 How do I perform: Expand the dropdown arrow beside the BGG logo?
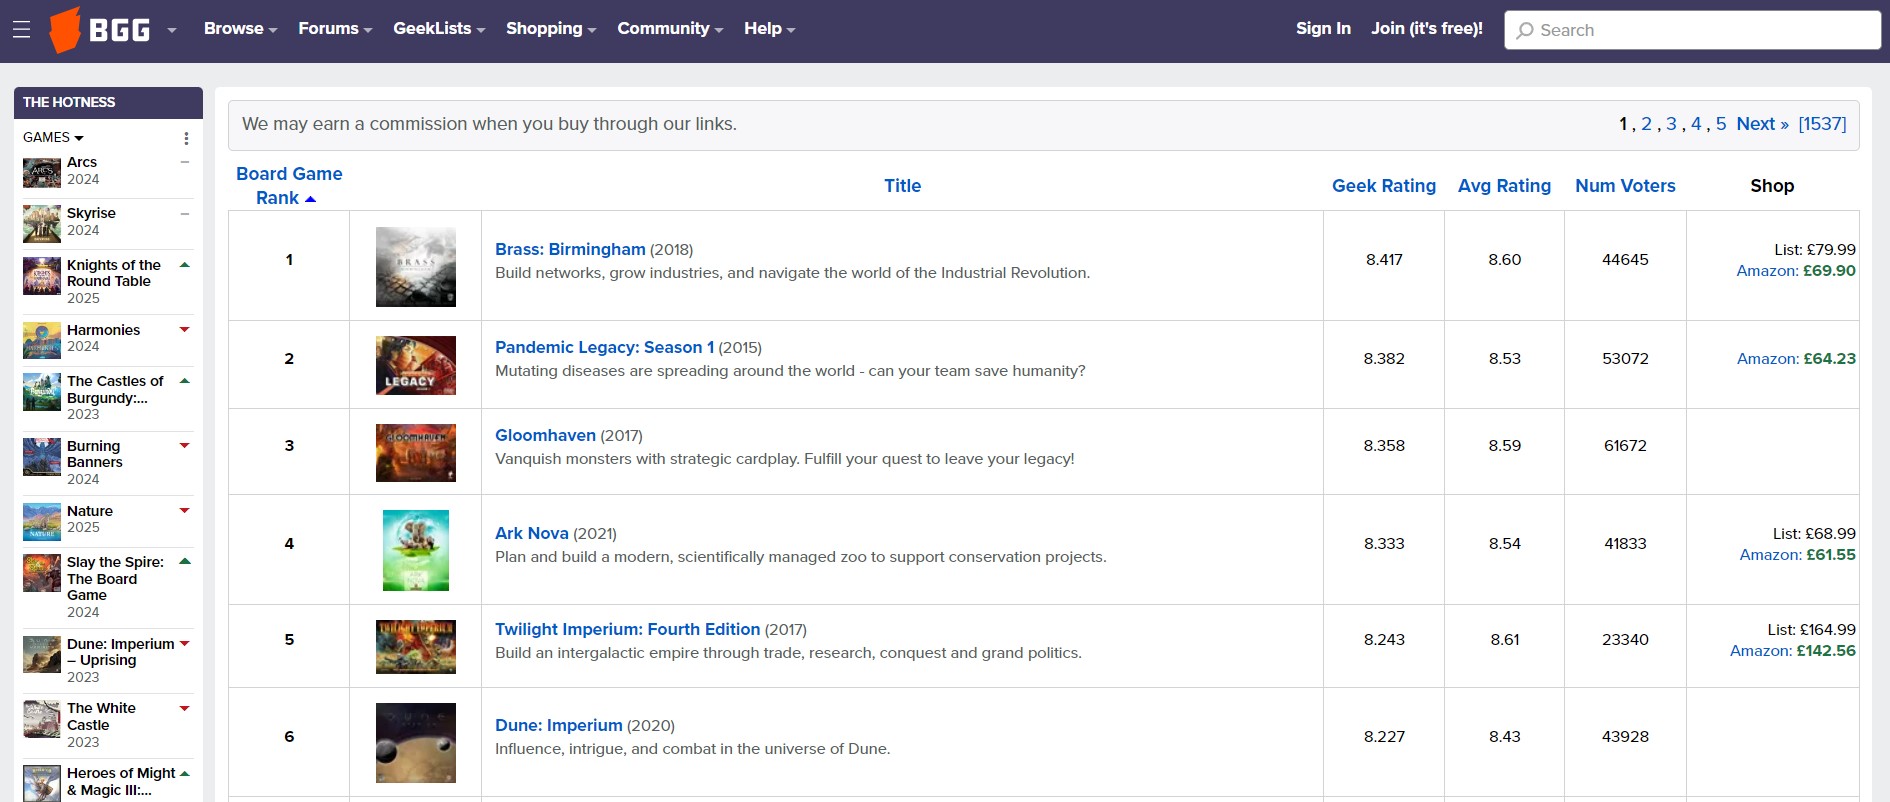172,30
